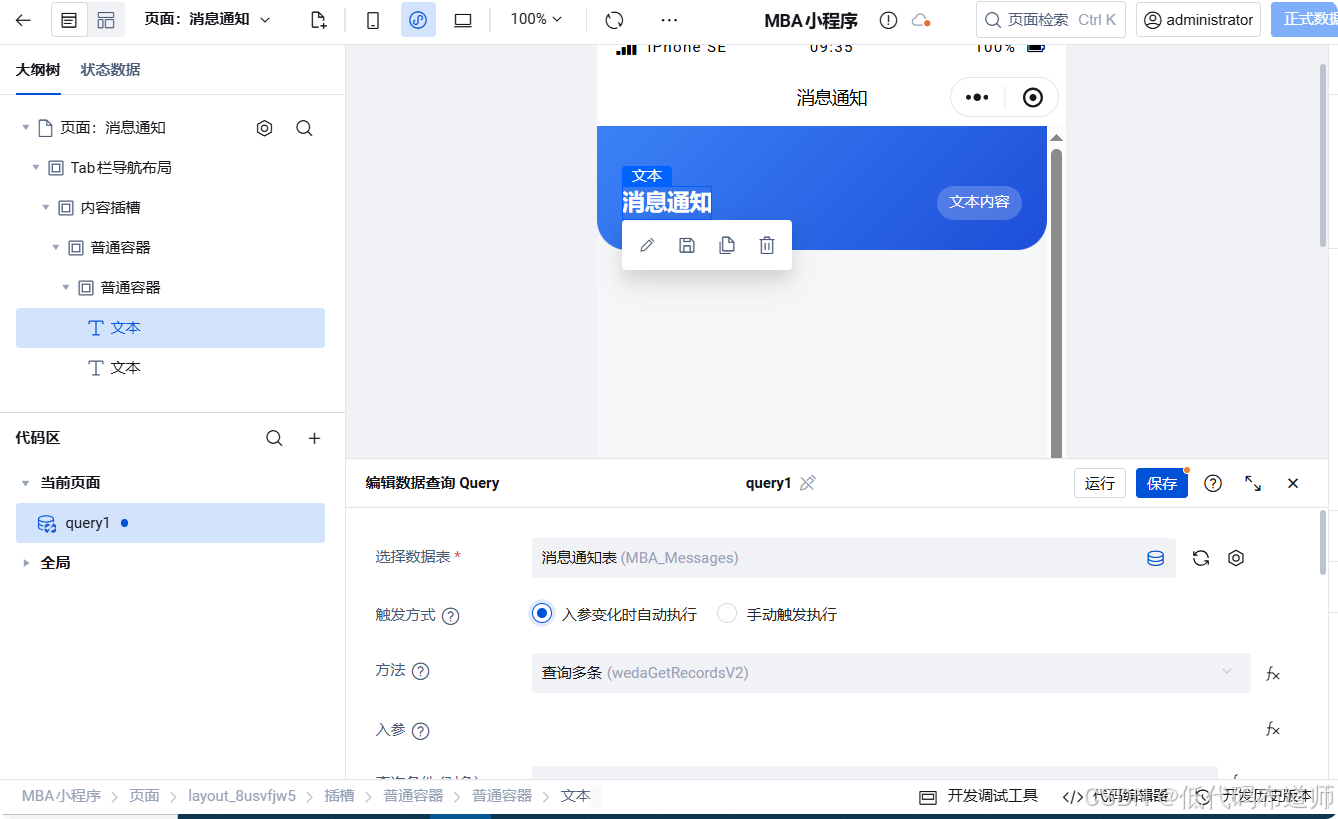Screen dimensions: 1338x819
Task: Open the more options ellipsis in toolbar
Action: (x=669, y=20)
